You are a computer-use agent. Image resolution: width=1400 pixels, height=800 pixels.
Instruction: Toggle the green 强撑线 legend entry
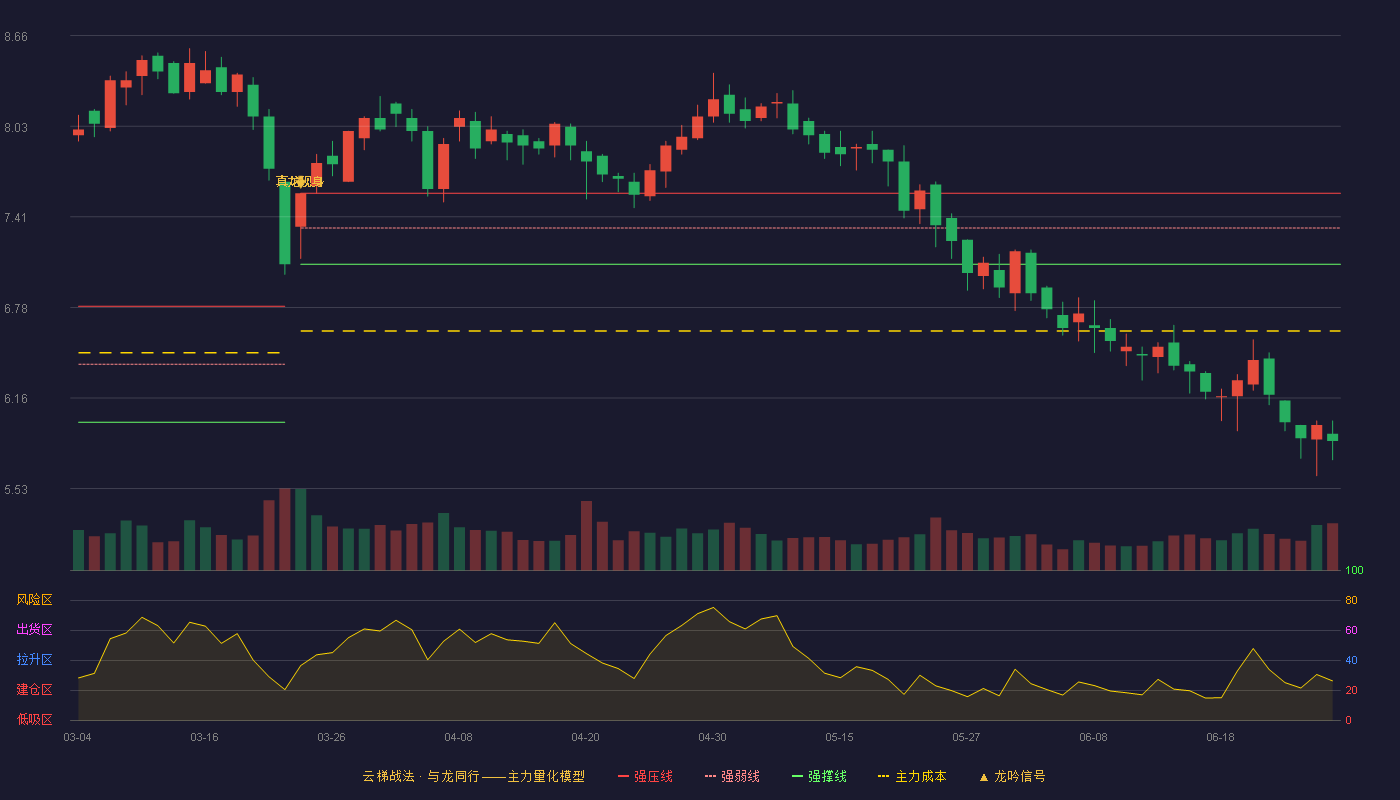(x=819, y=776)
